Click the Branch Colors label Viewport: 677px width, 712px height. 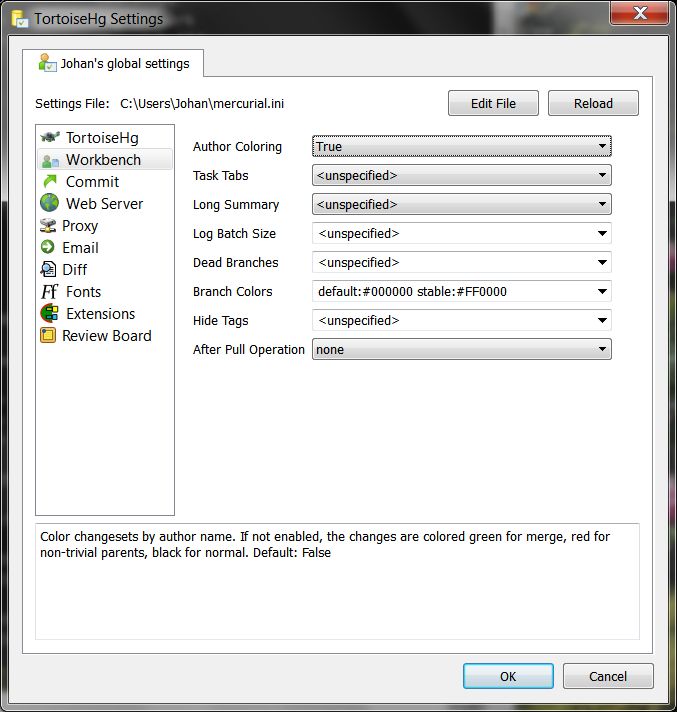pos(232,291)
